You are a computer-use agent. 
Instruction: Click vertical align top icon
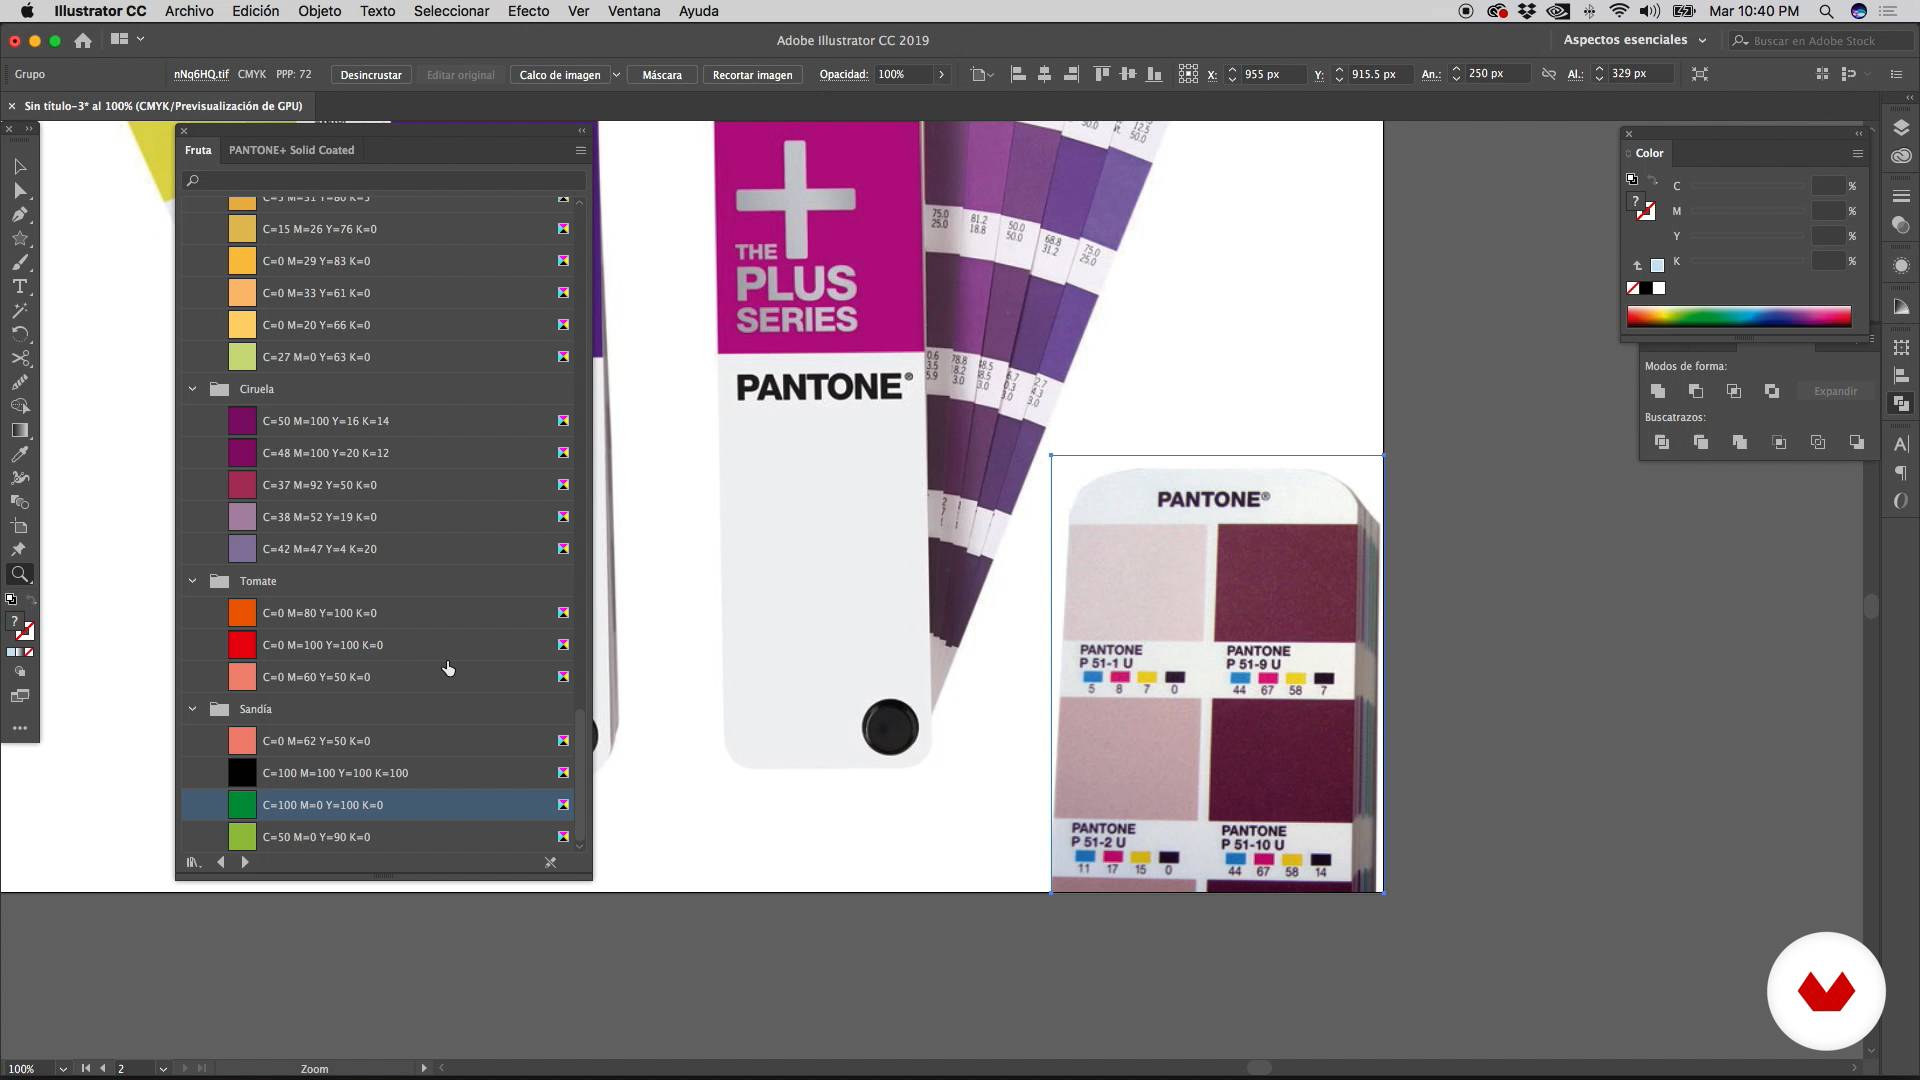click(x=1101, y=74)
